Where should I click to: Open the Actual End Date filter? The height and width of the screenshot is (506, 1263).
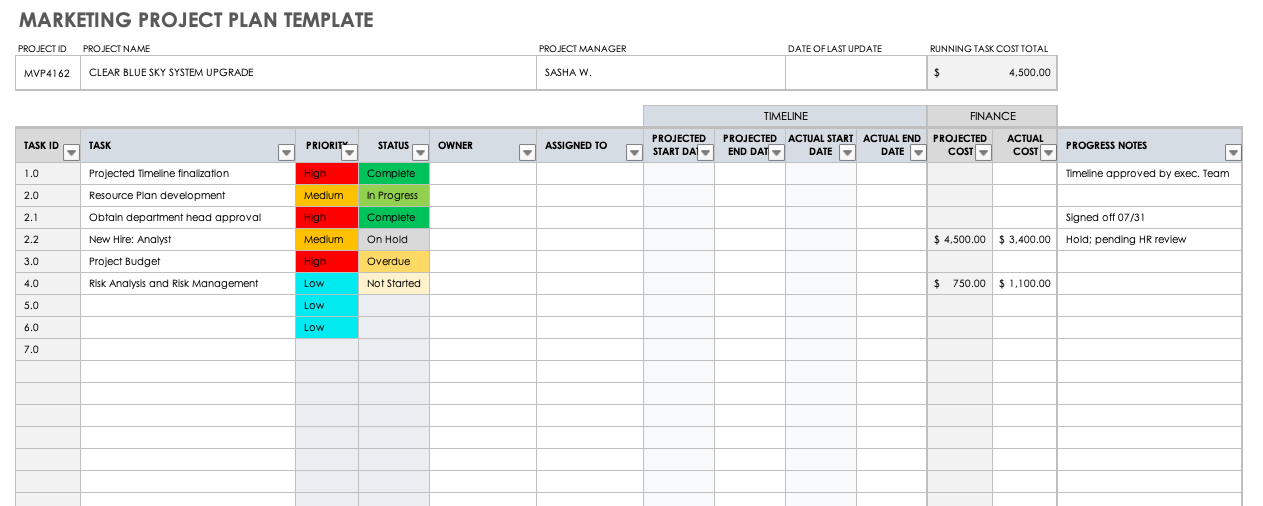pyautogui.click(x=918, y=153)
